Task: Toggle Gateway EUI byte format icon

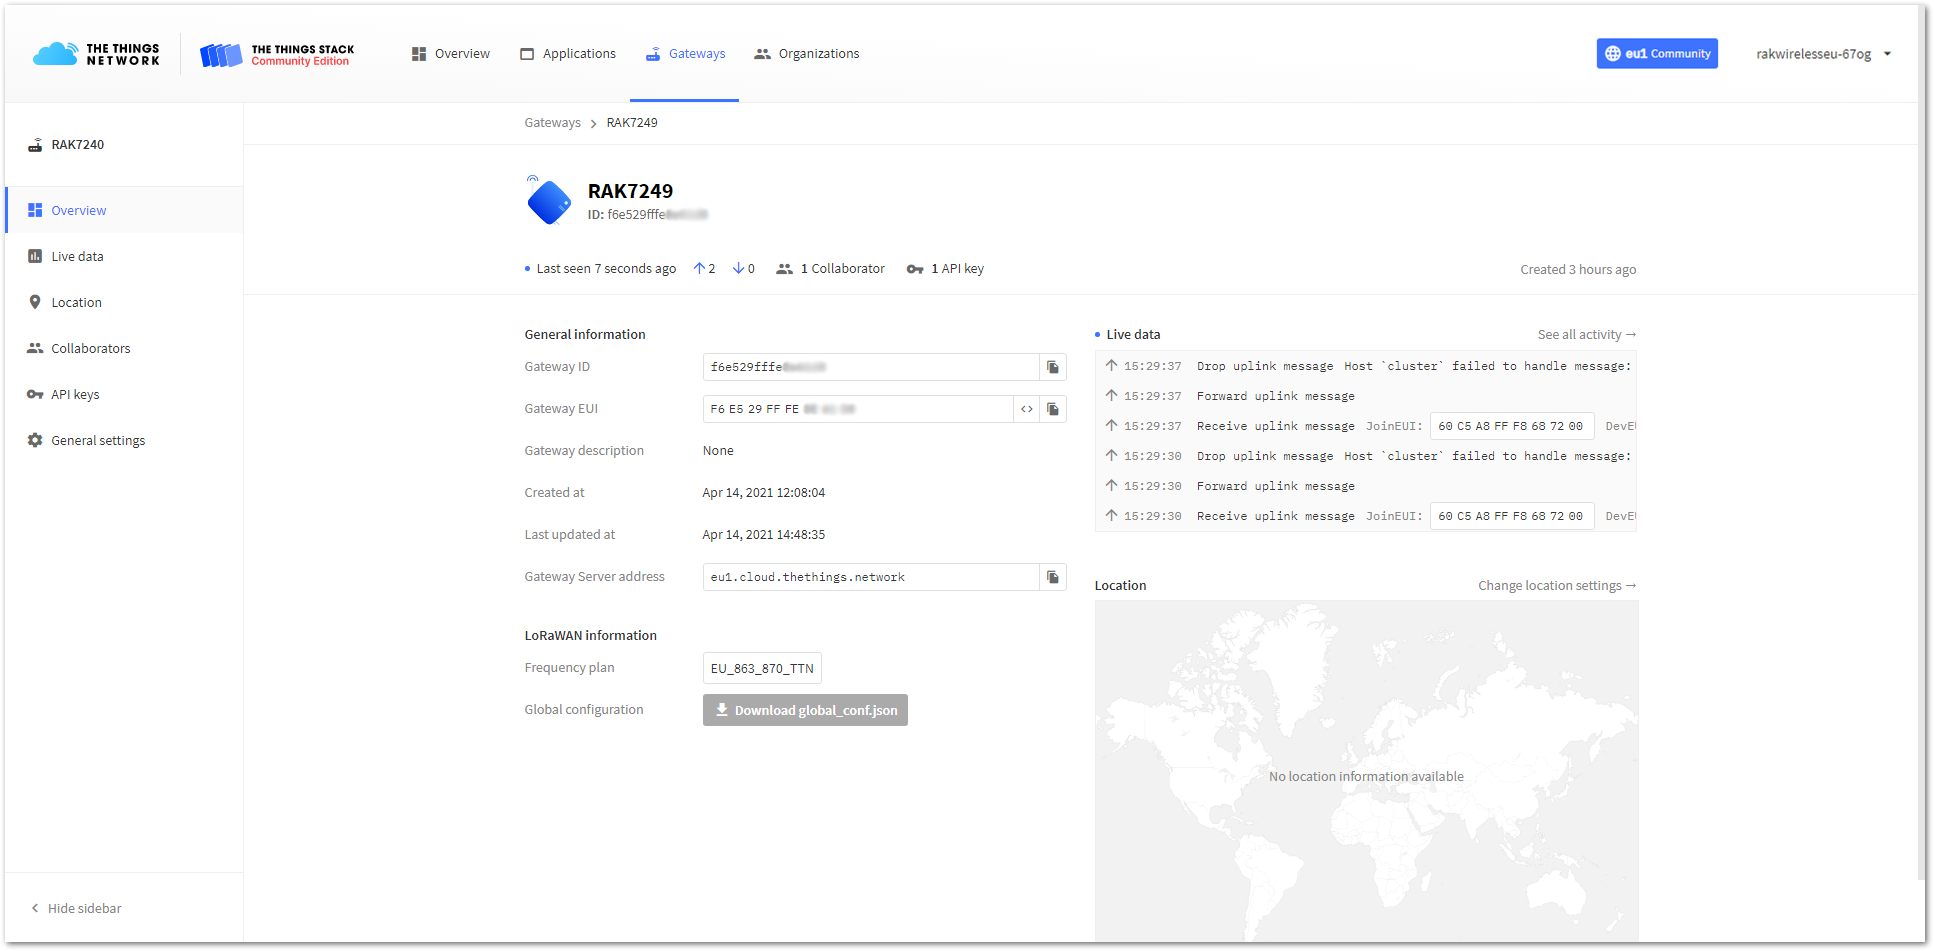Action: click(x=1027, y=409)
